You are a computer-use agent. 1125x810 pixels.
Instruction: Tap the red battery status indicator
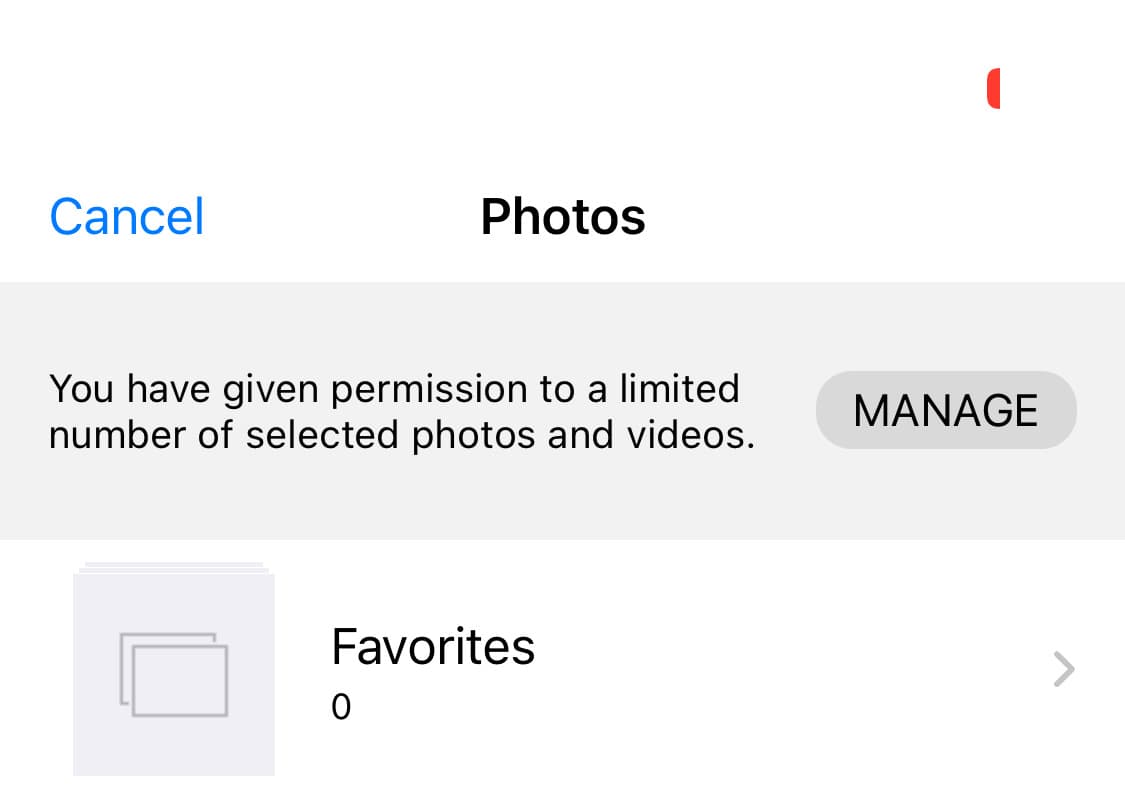[x=993, y=88]
